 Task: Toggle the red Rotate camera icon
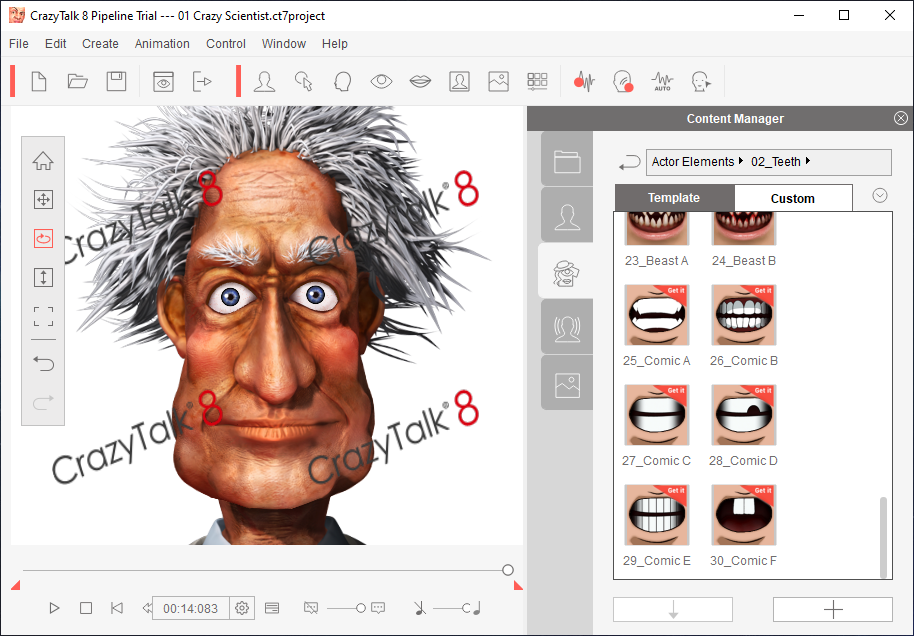pos(43,238)
